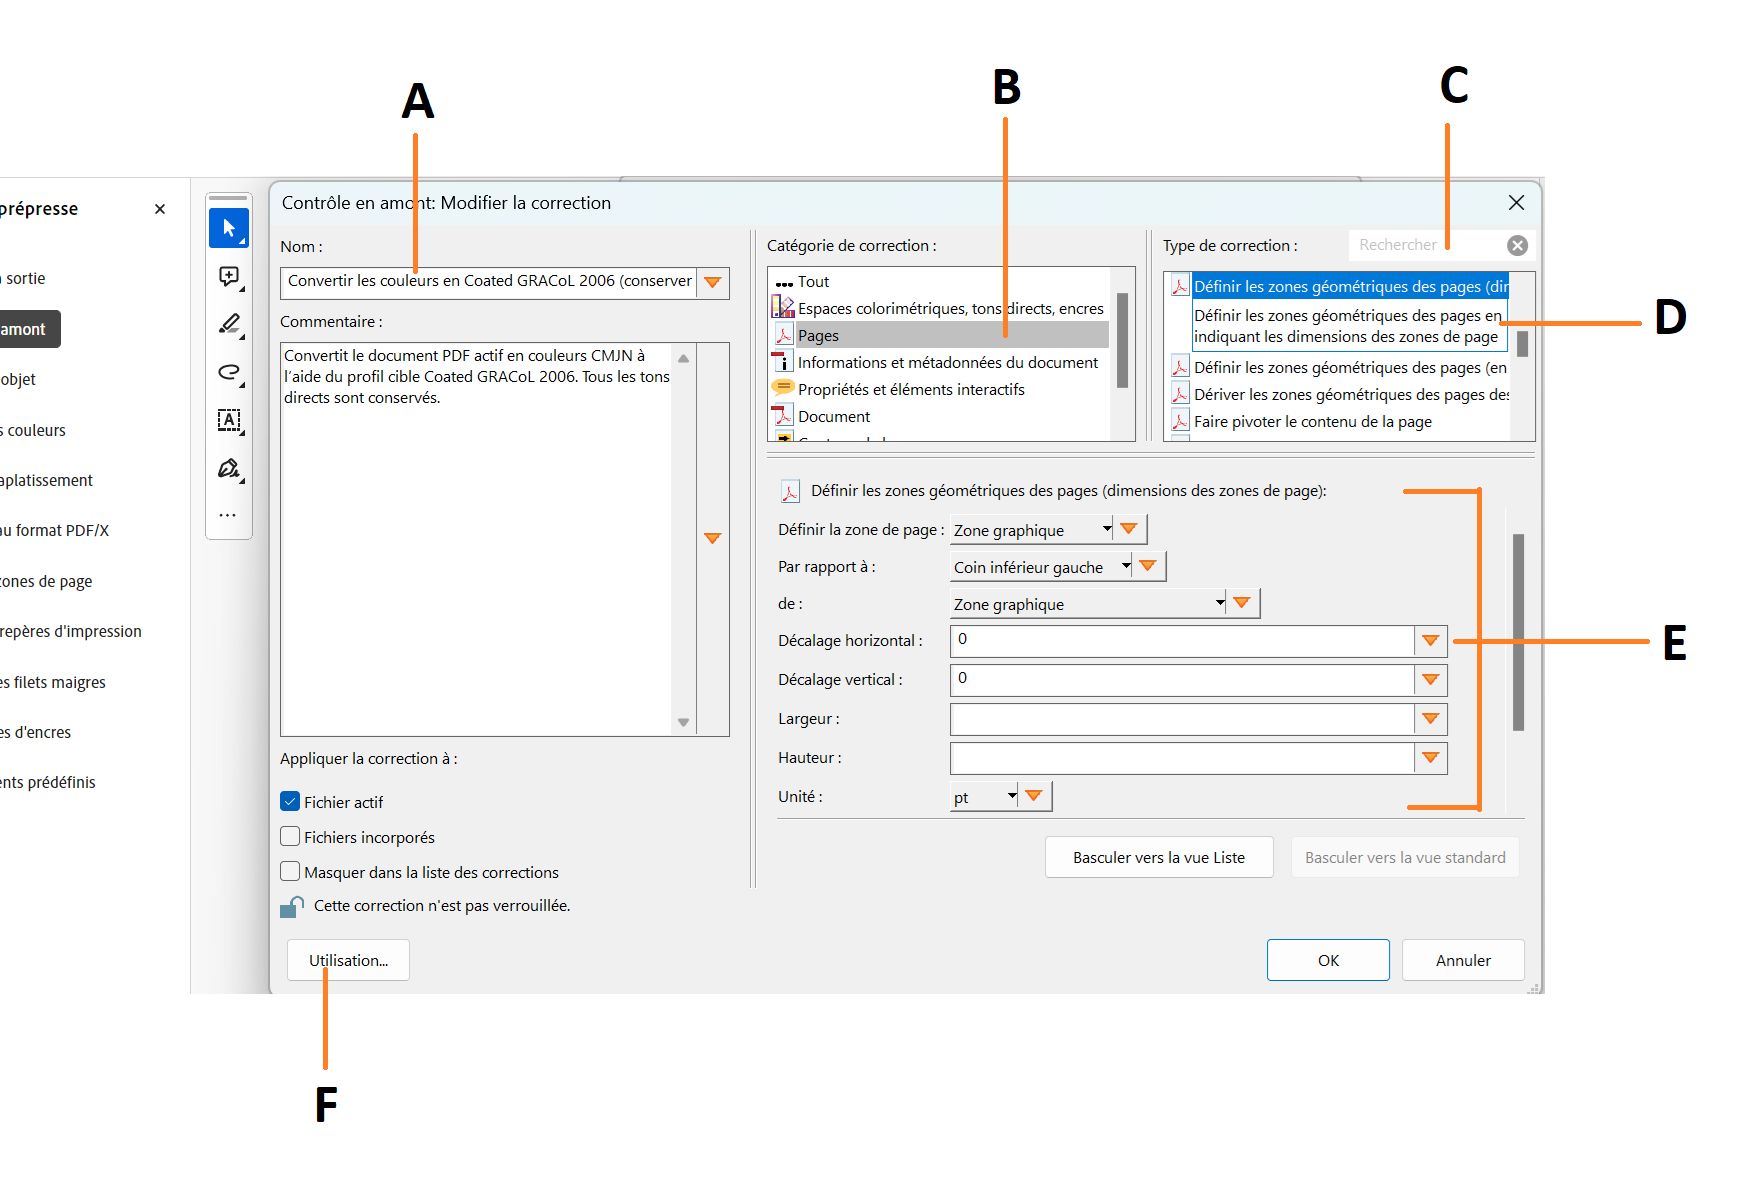This screenshot has width=1764, height=1184.
Task: Check Masquer dans la liste des corrections
Action: click(x=290, y=871)
